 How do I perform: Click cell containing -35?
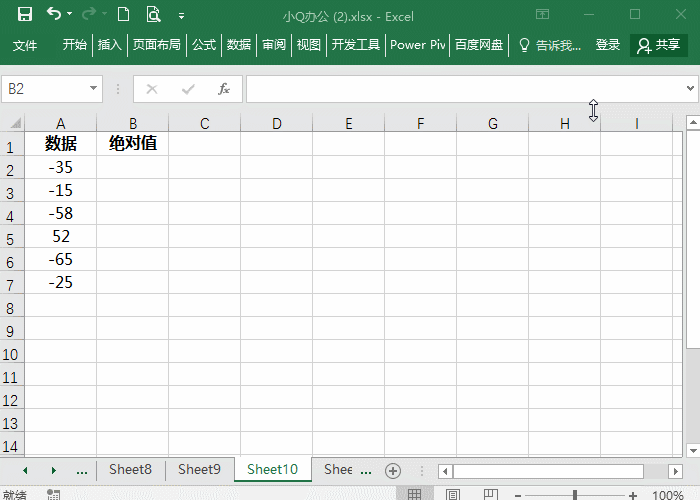click(61, 167)
